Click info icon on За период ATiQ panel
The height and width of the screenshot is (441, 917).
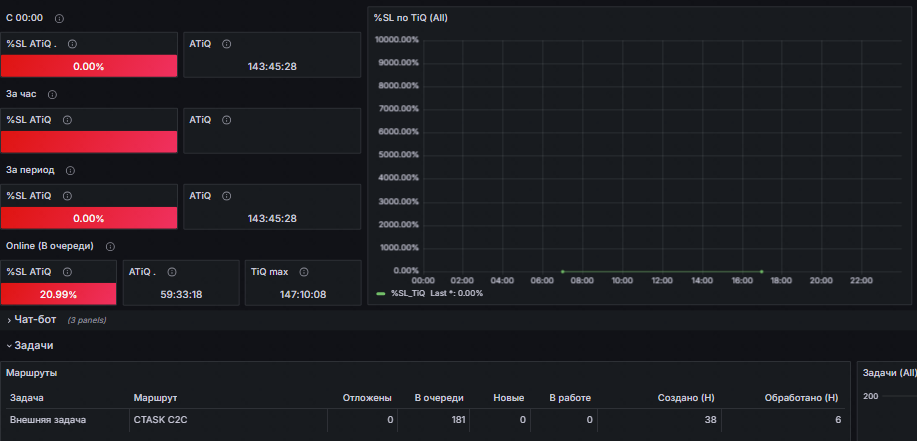coord(227,196)
